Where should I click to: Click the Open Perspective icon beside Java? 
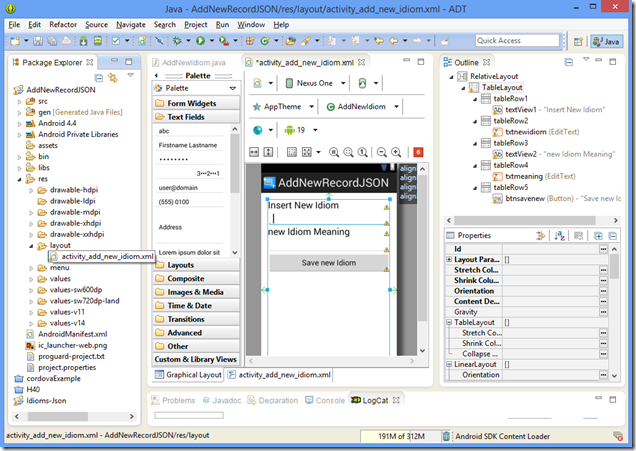578,41
